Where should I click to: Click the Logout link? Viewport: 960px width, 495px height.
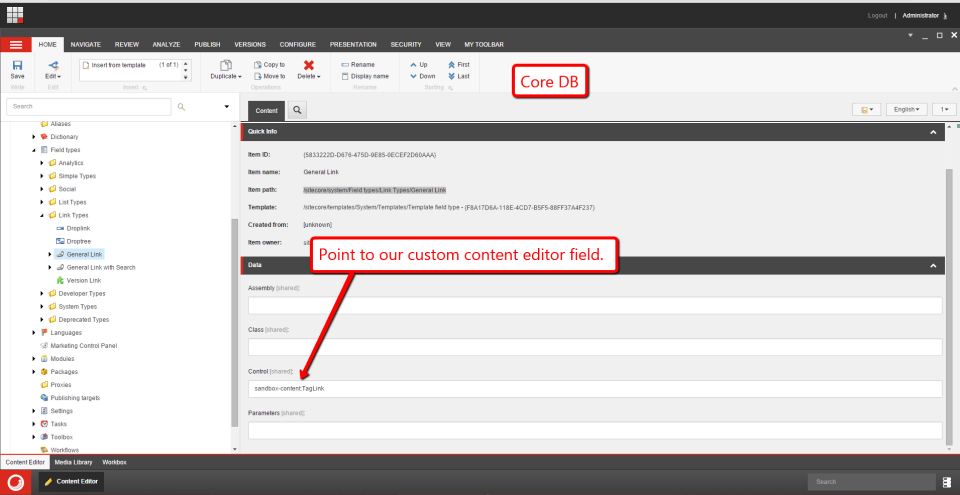point(877,15)
